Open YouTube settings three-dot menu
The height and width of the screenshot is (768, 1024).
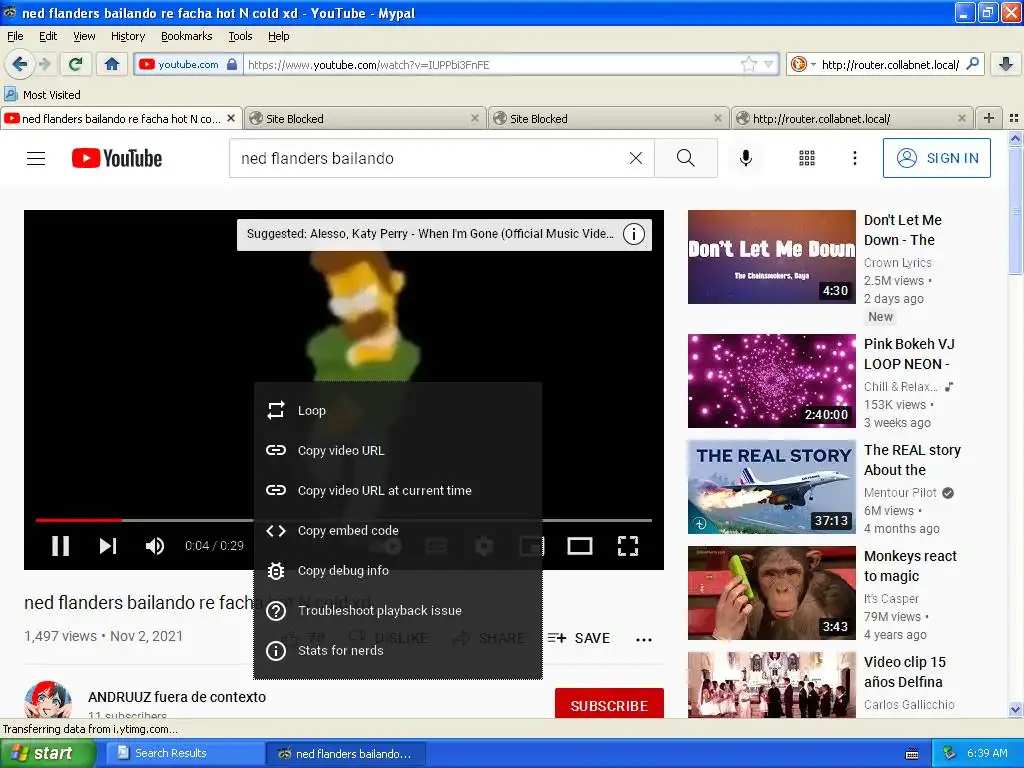(x=854, y=158)
